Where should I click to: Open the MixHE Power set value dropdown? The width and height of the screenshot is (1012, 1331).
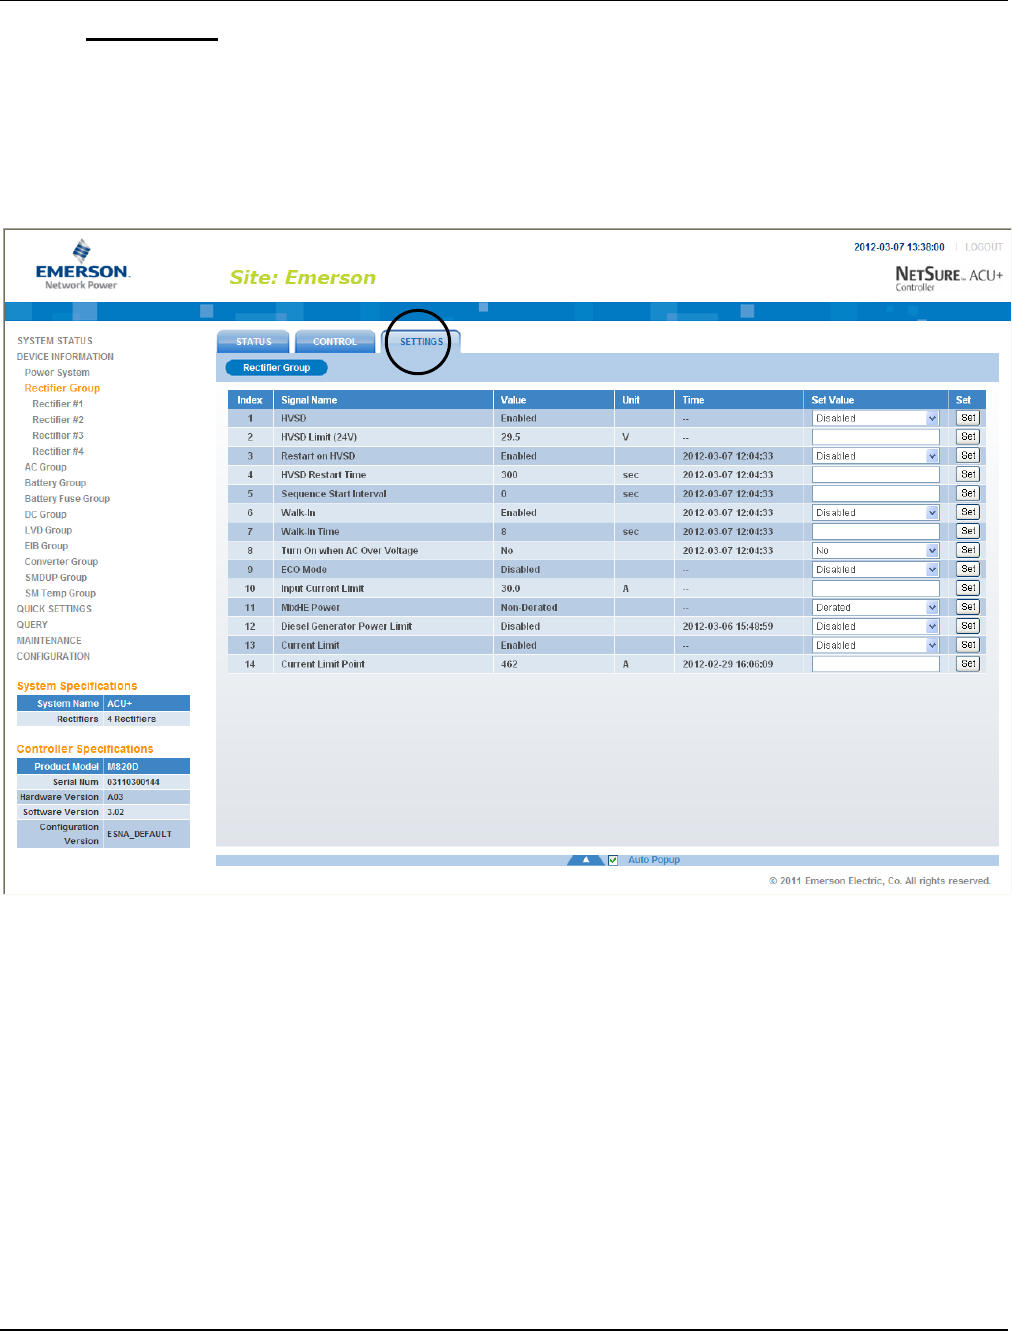click(x=876, y=608)
